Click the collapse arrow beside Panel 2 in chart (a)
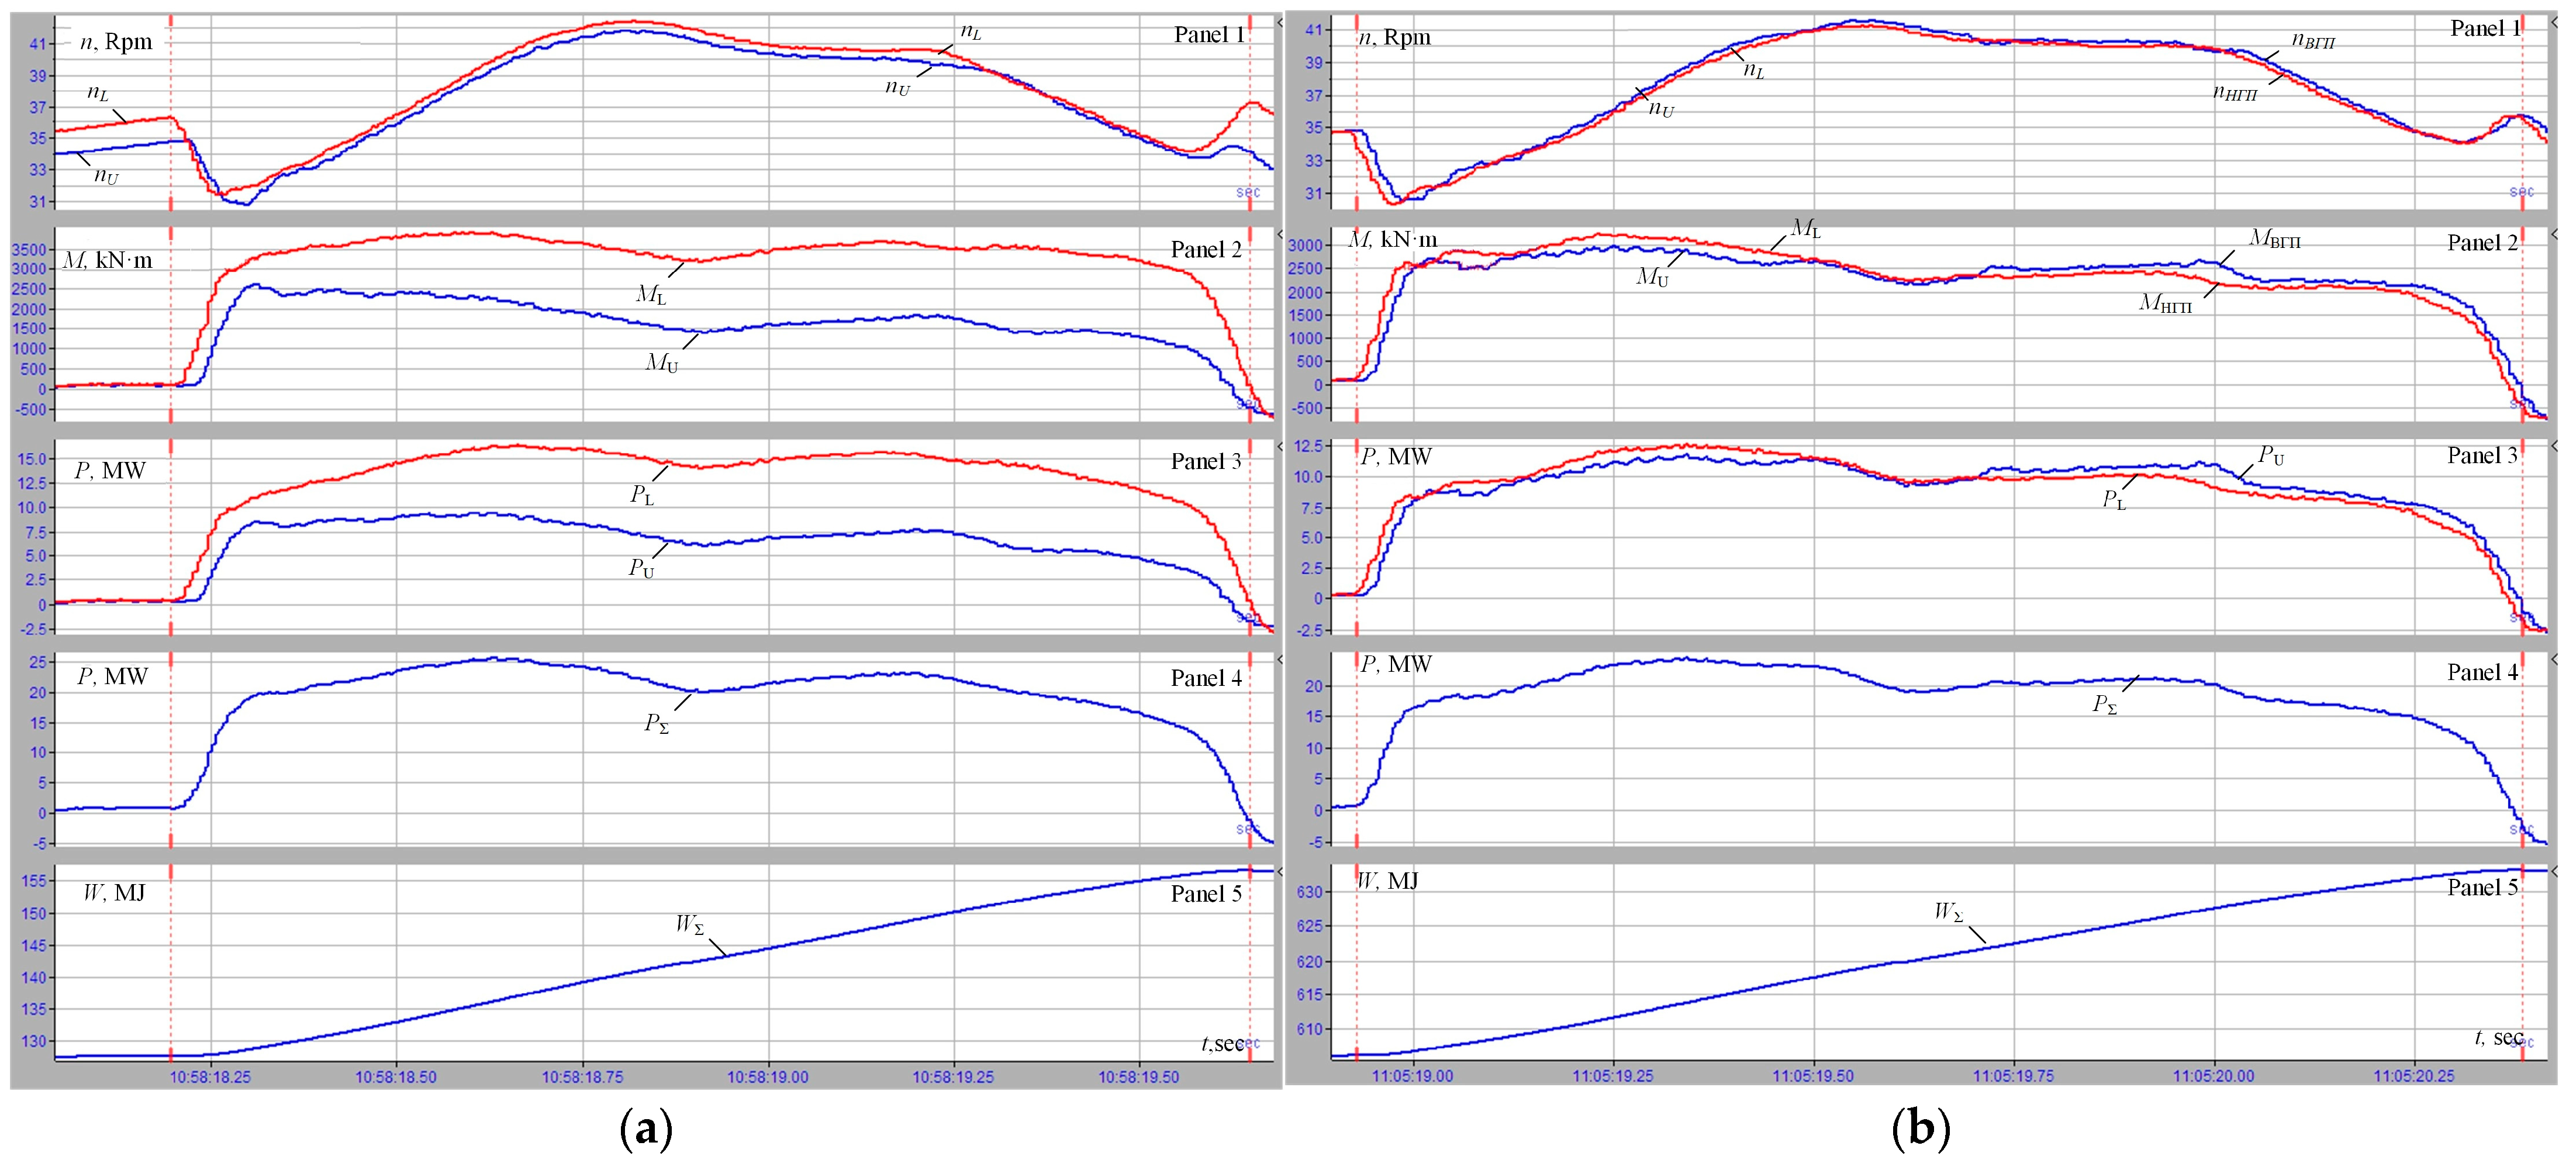The image size is (2576, 1163). 1281,234
